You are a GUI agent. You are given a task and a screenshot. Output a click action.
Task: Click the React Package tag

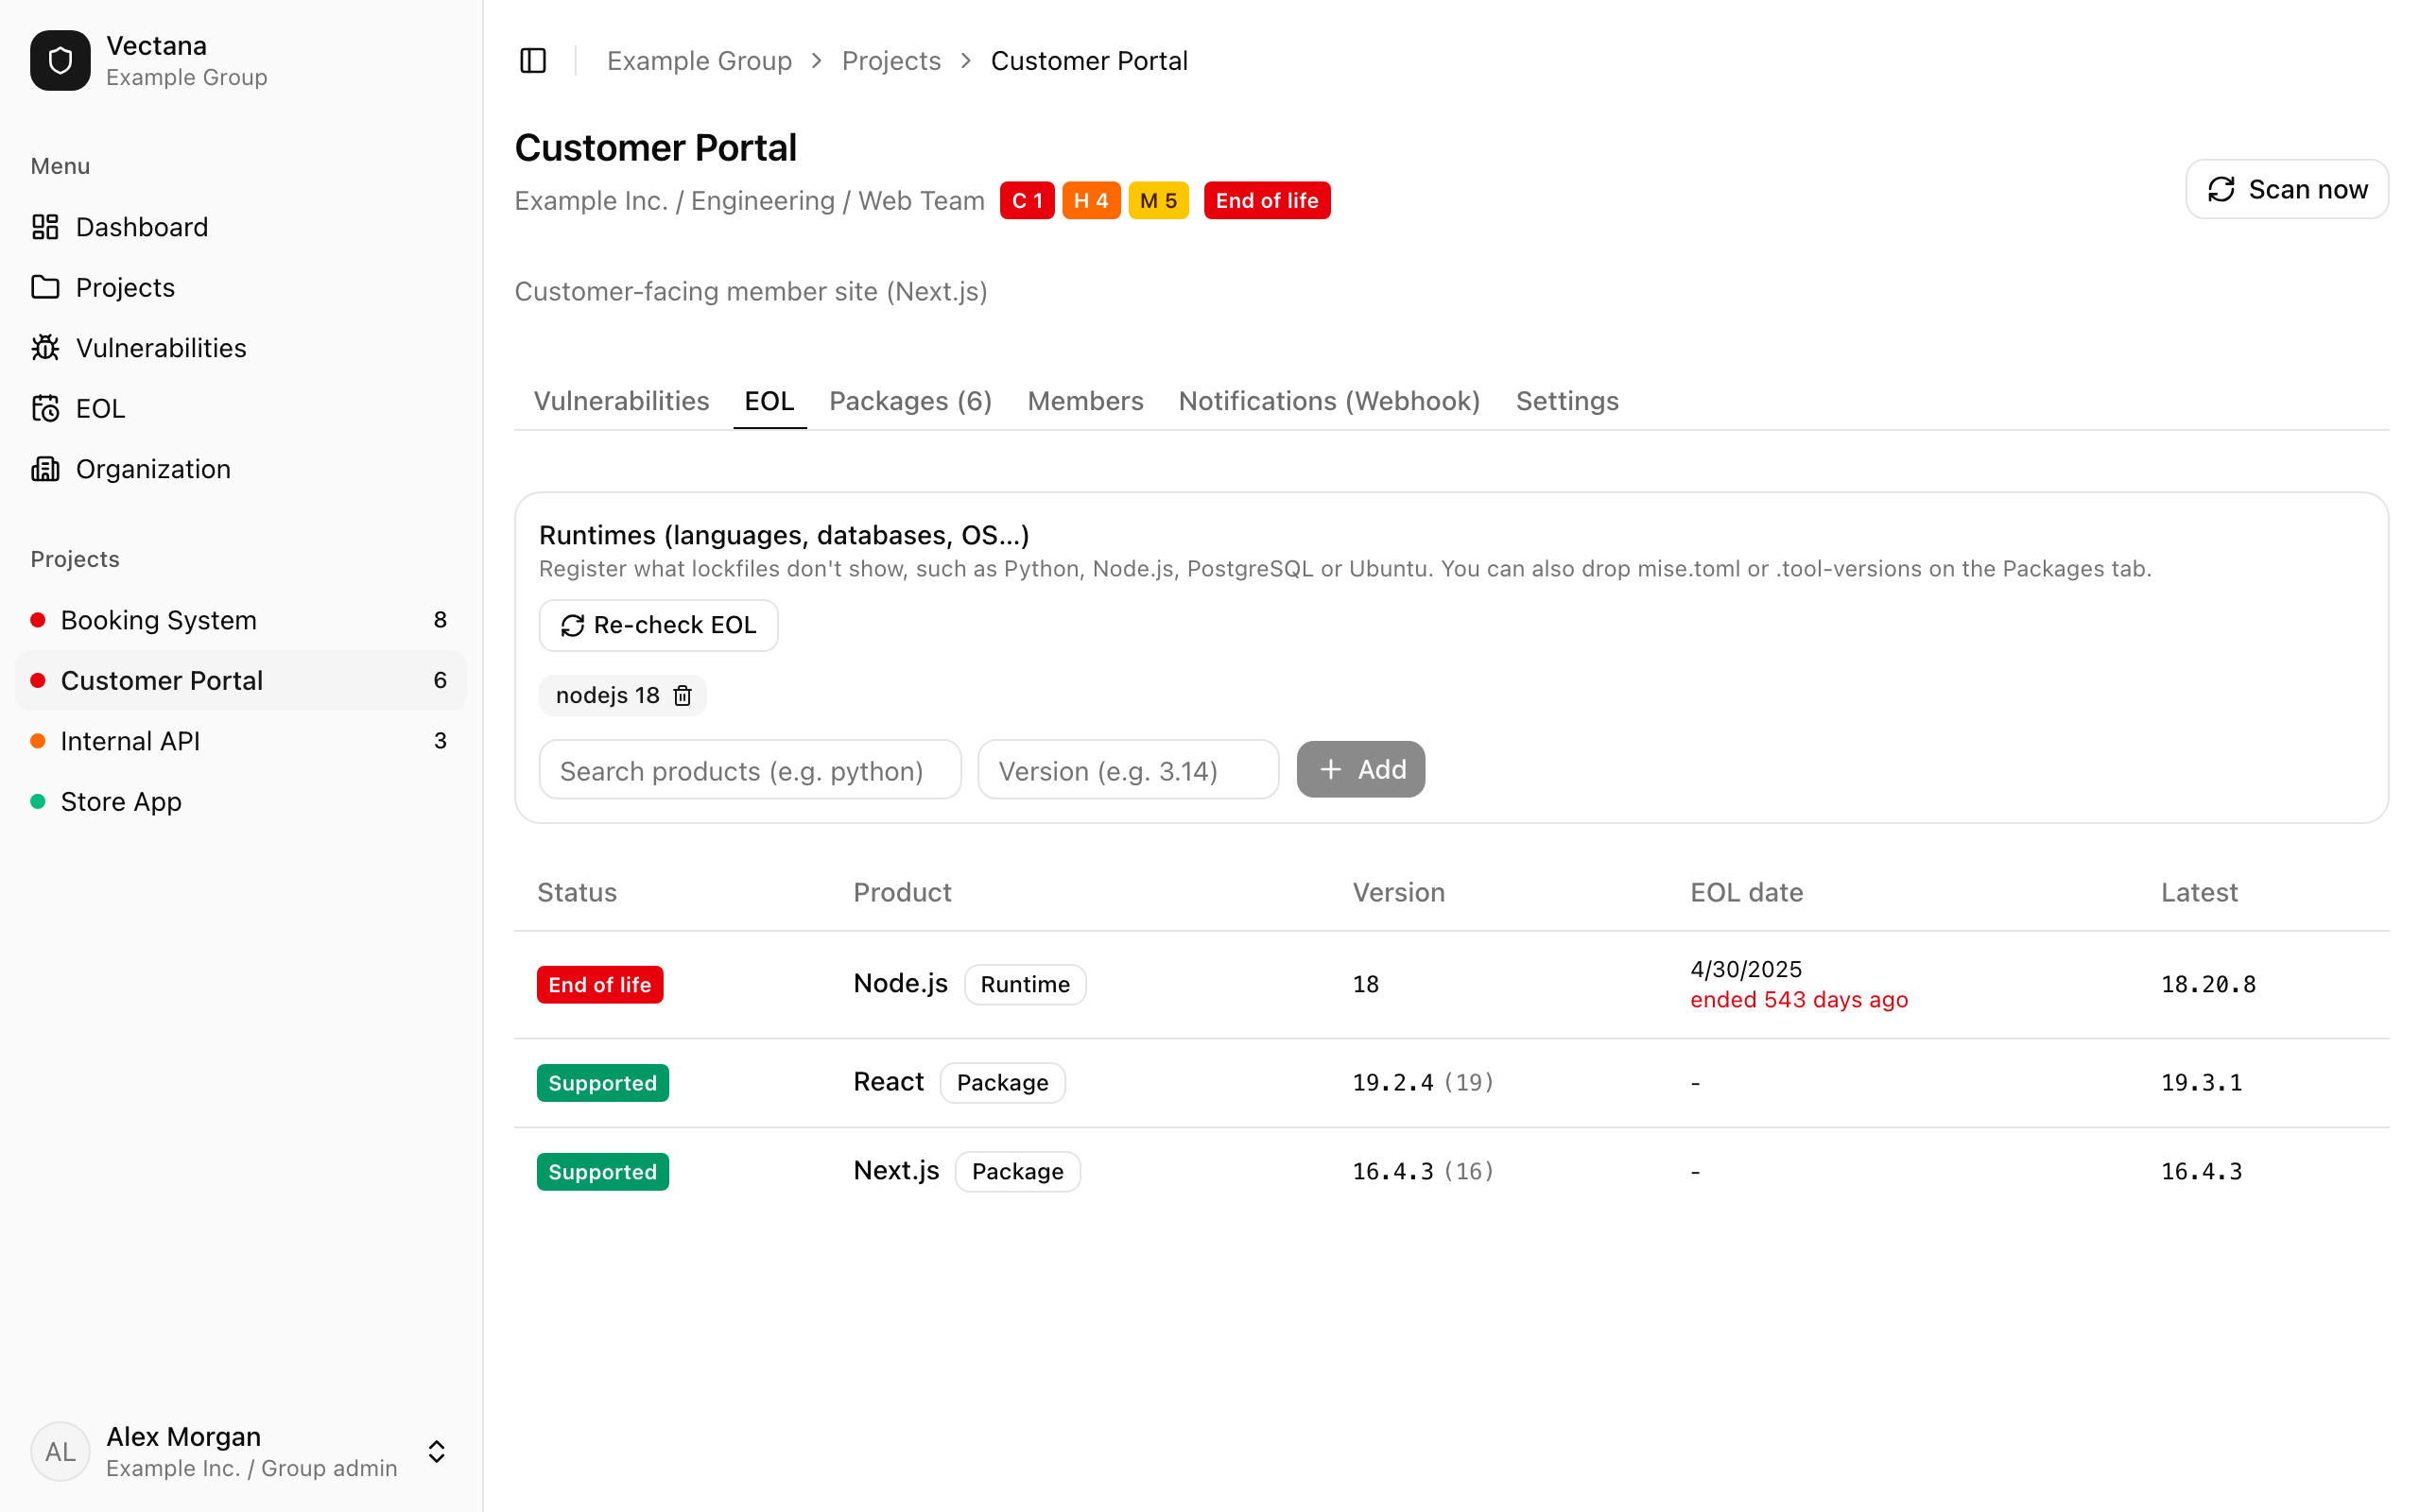(x=1002, y=1083)
